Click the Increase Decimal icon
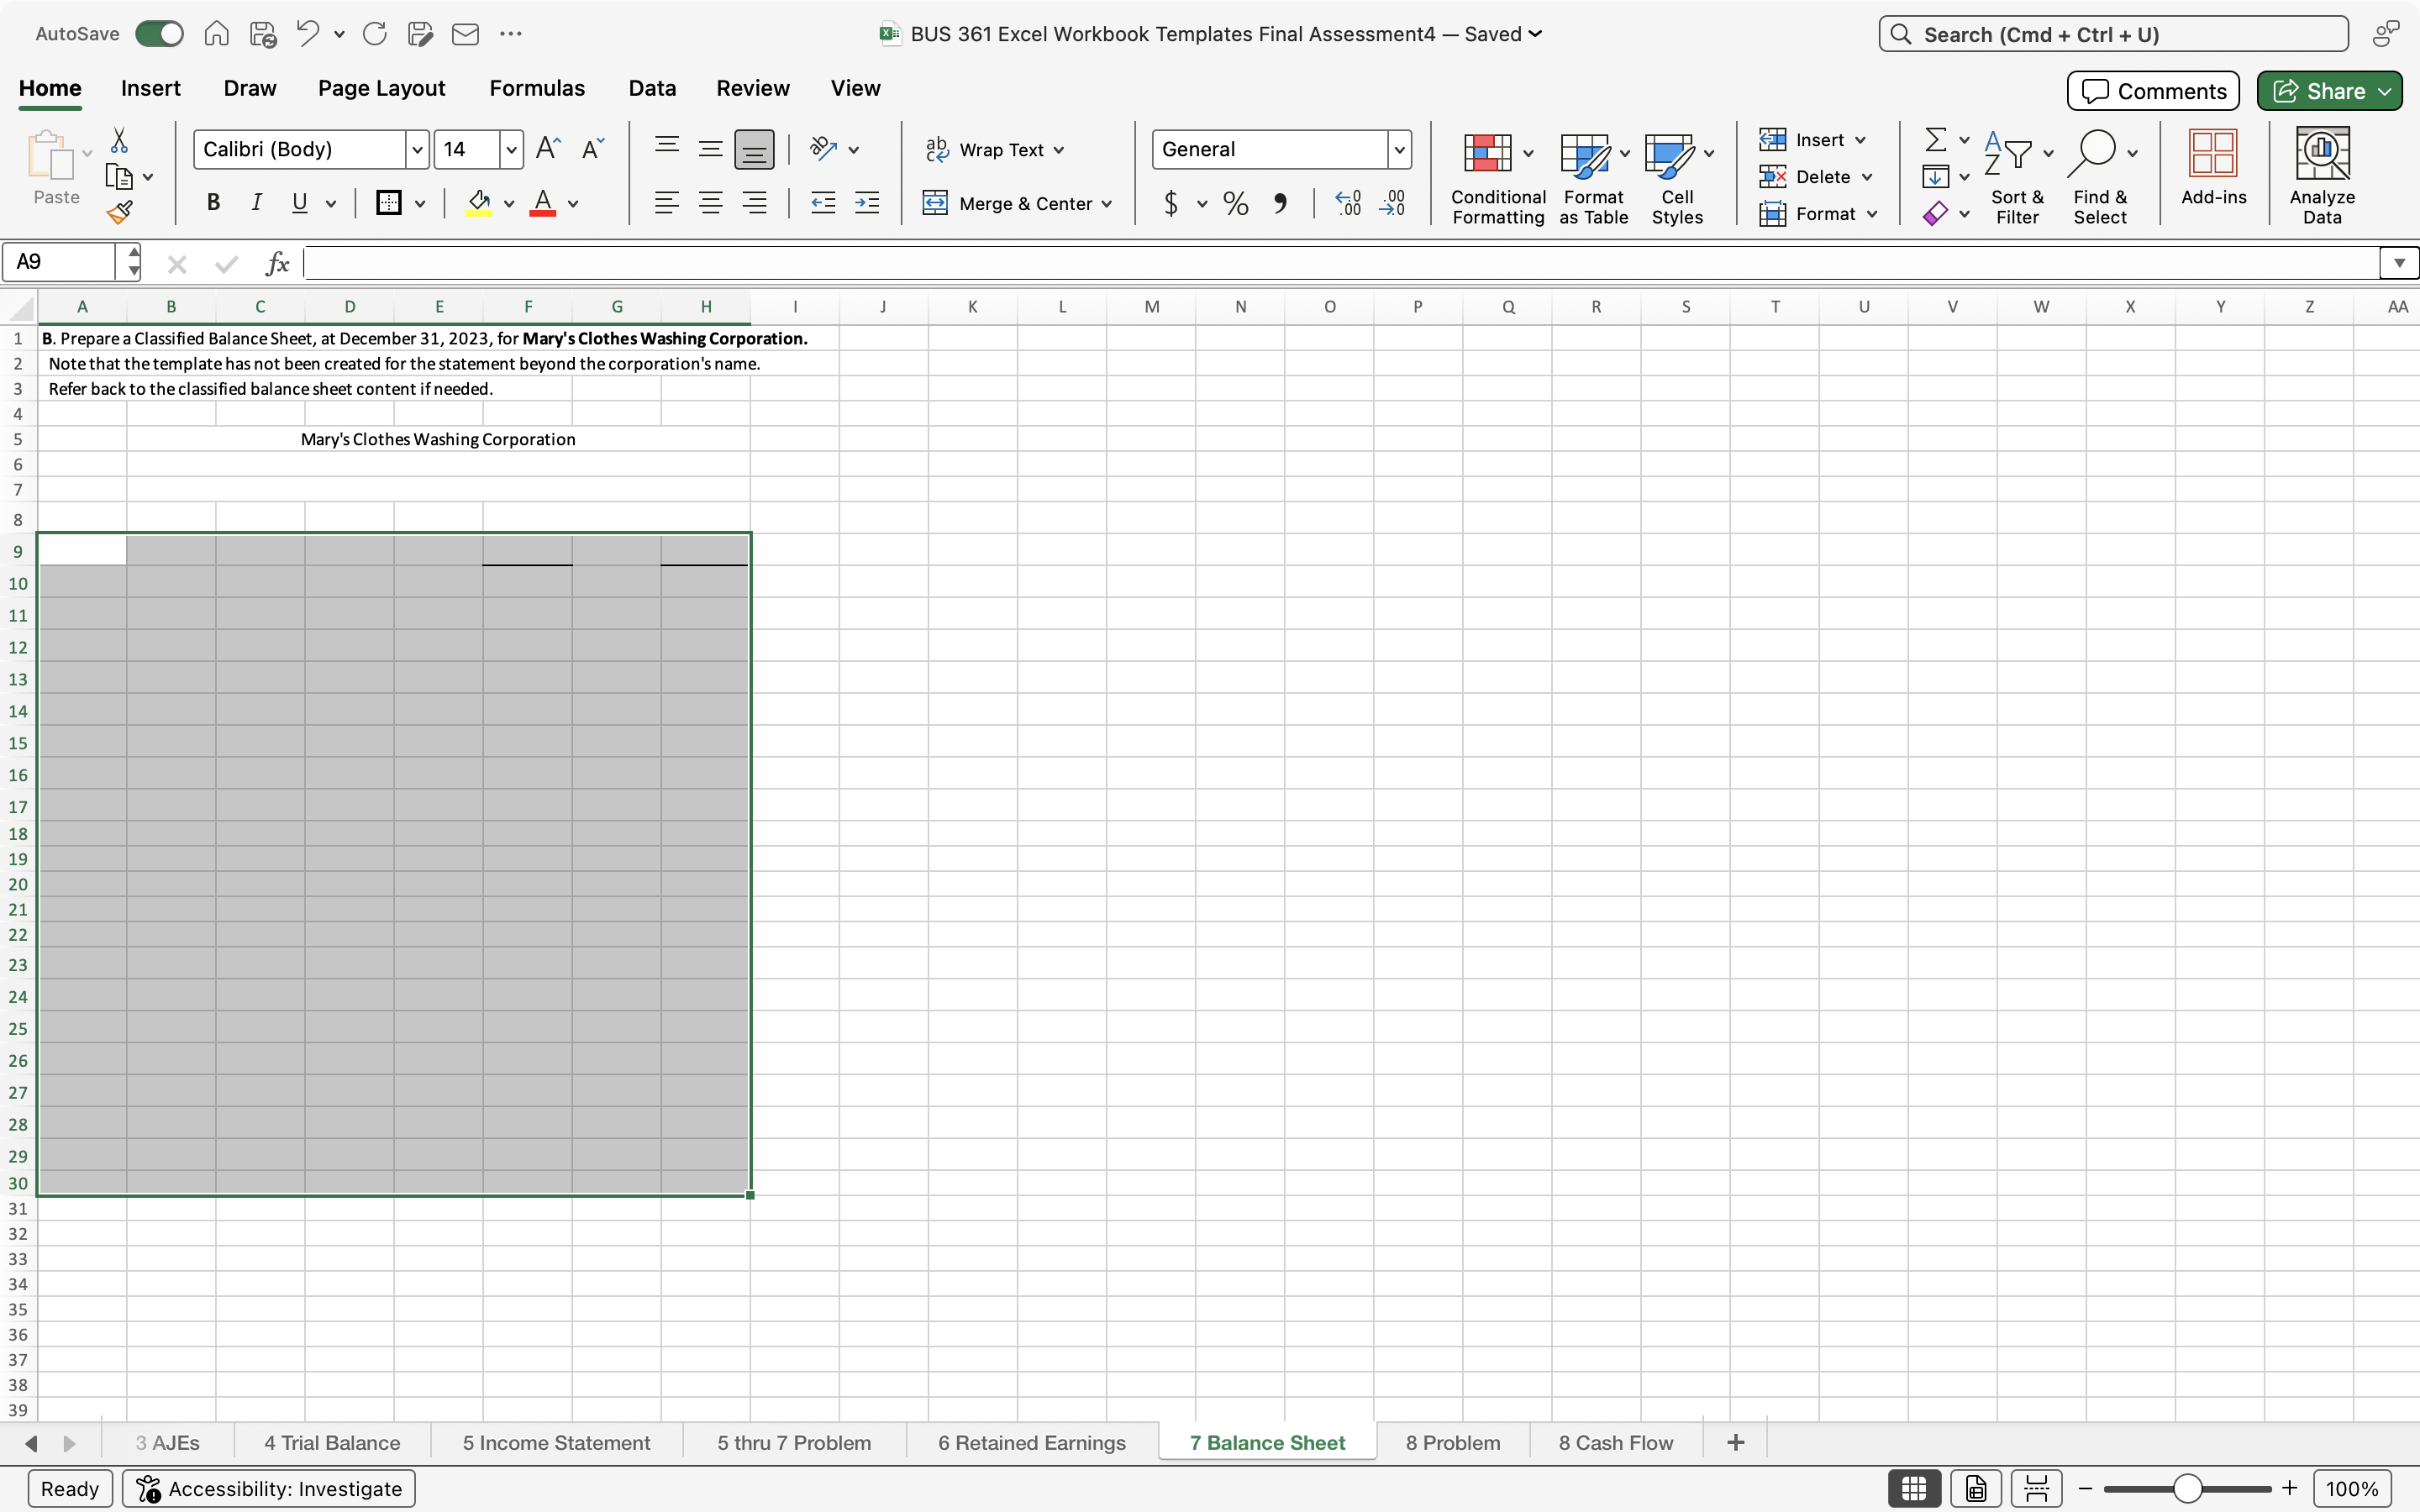The height and width of the screenshot is (1512, 2420). click(x=1347, y=203)
